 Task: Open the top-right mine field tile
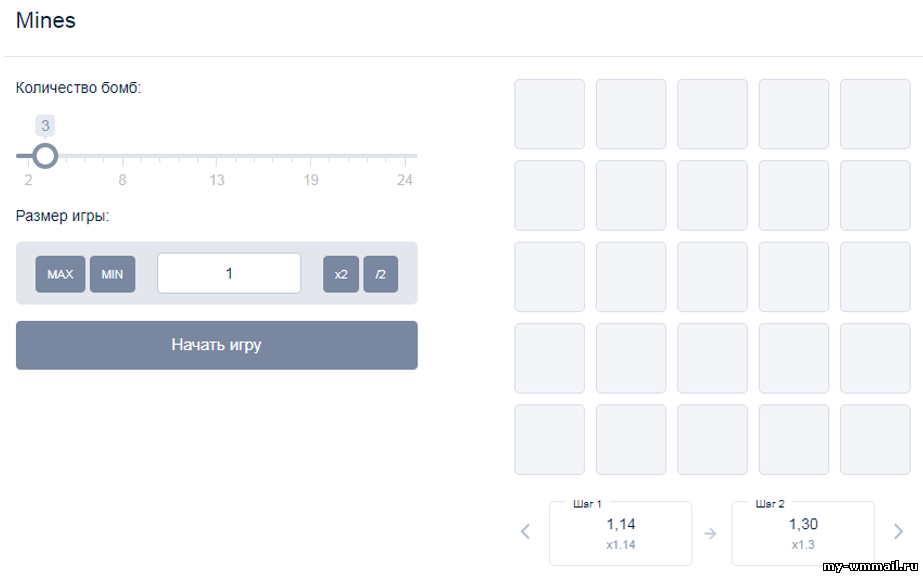(875, 114)
